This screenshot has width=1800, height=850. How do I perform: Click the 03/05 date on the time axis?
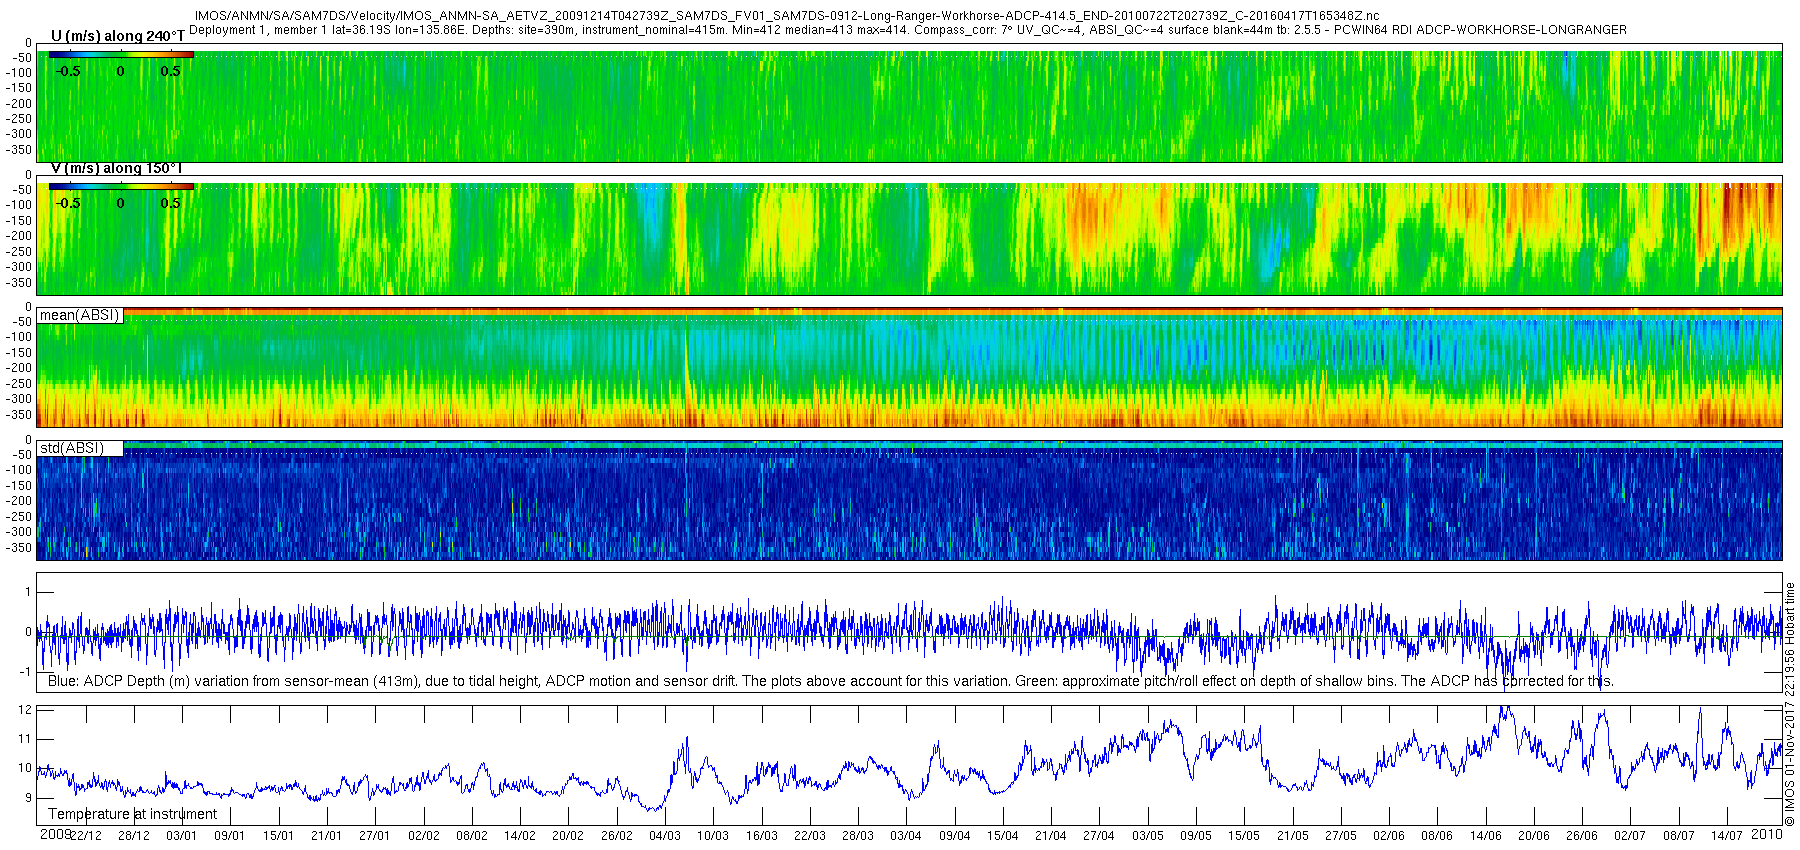pos(1147,836)
